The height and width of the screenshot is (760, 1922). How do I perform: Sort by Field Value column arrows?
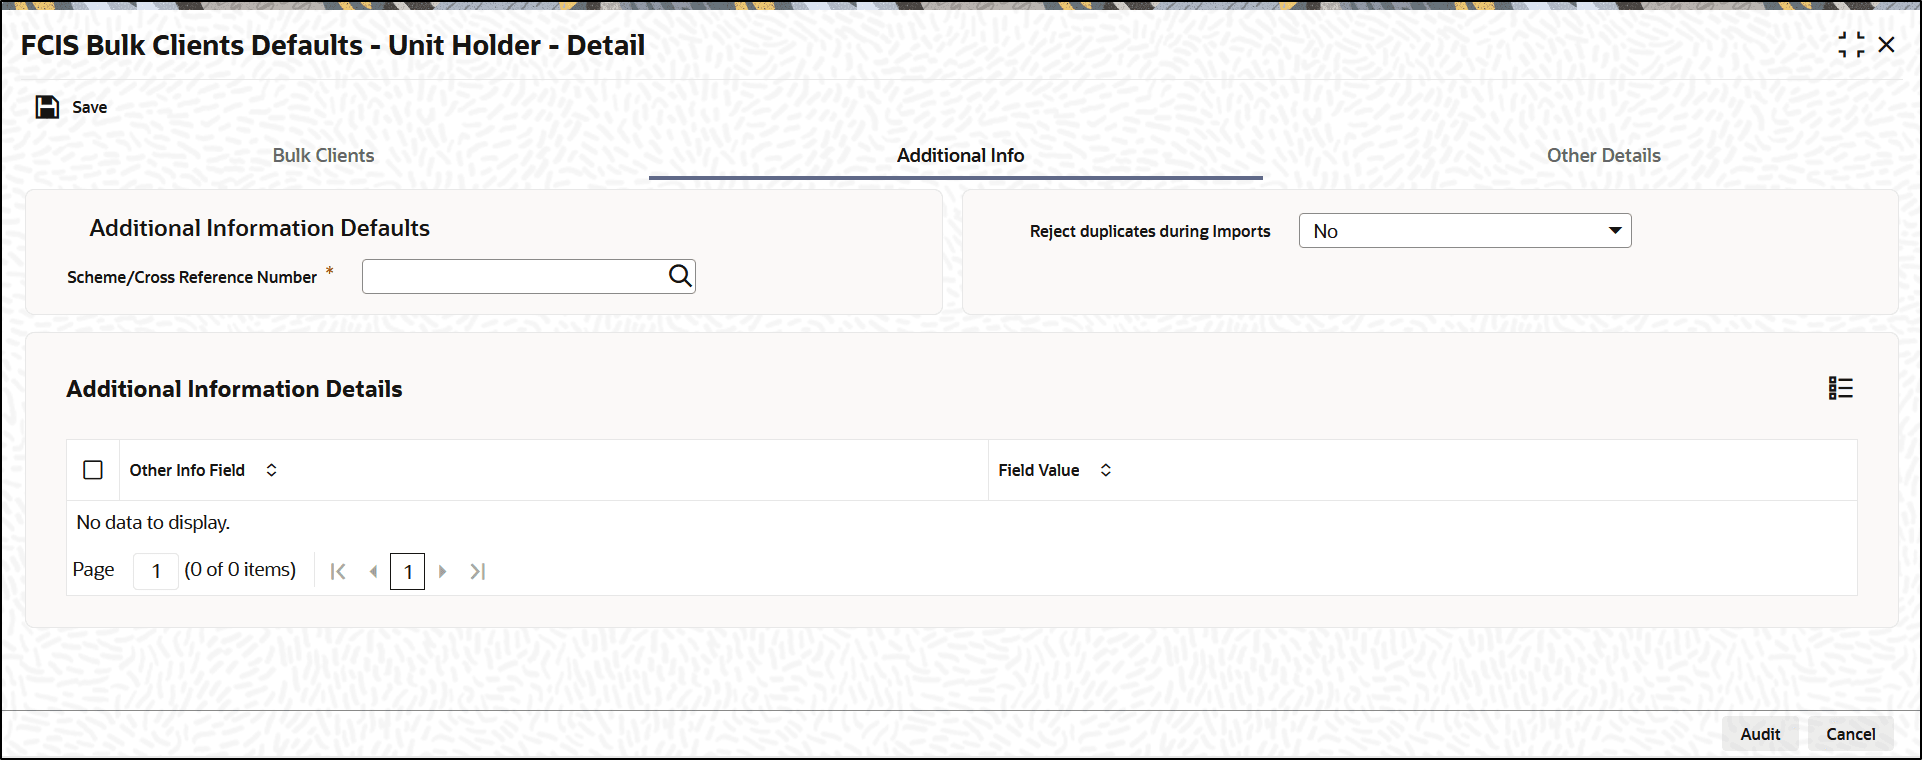(x=1106, y=470)
